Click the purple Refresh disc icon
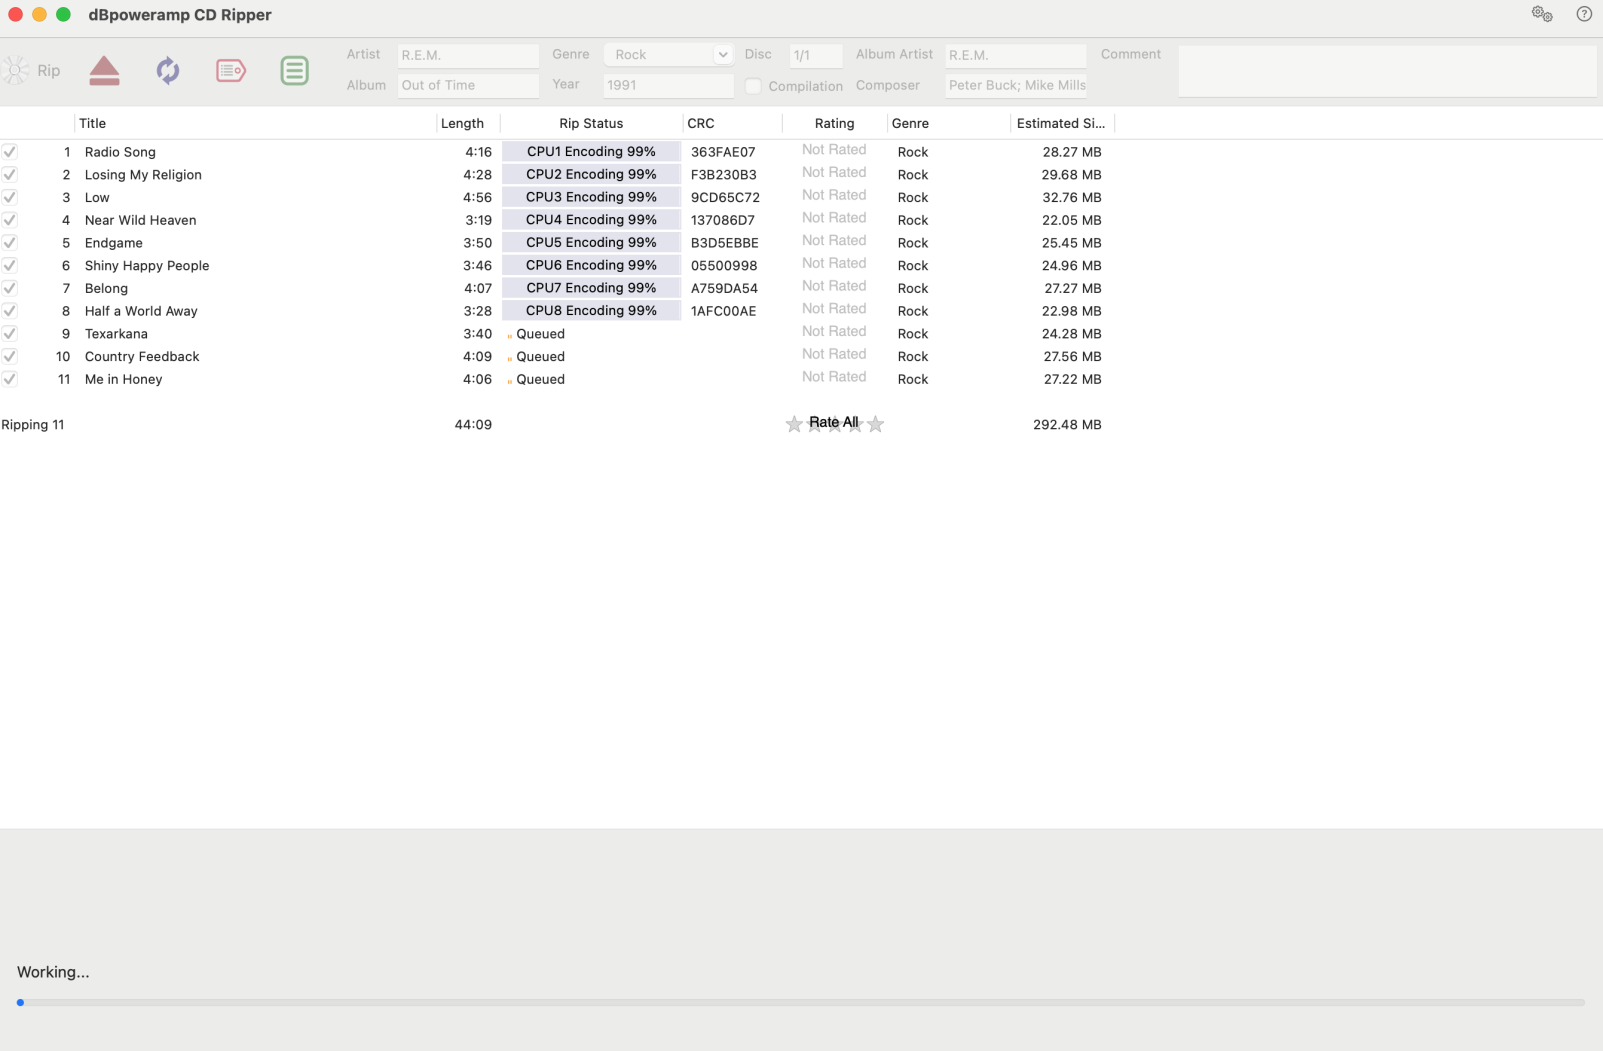 pos(168,71)
